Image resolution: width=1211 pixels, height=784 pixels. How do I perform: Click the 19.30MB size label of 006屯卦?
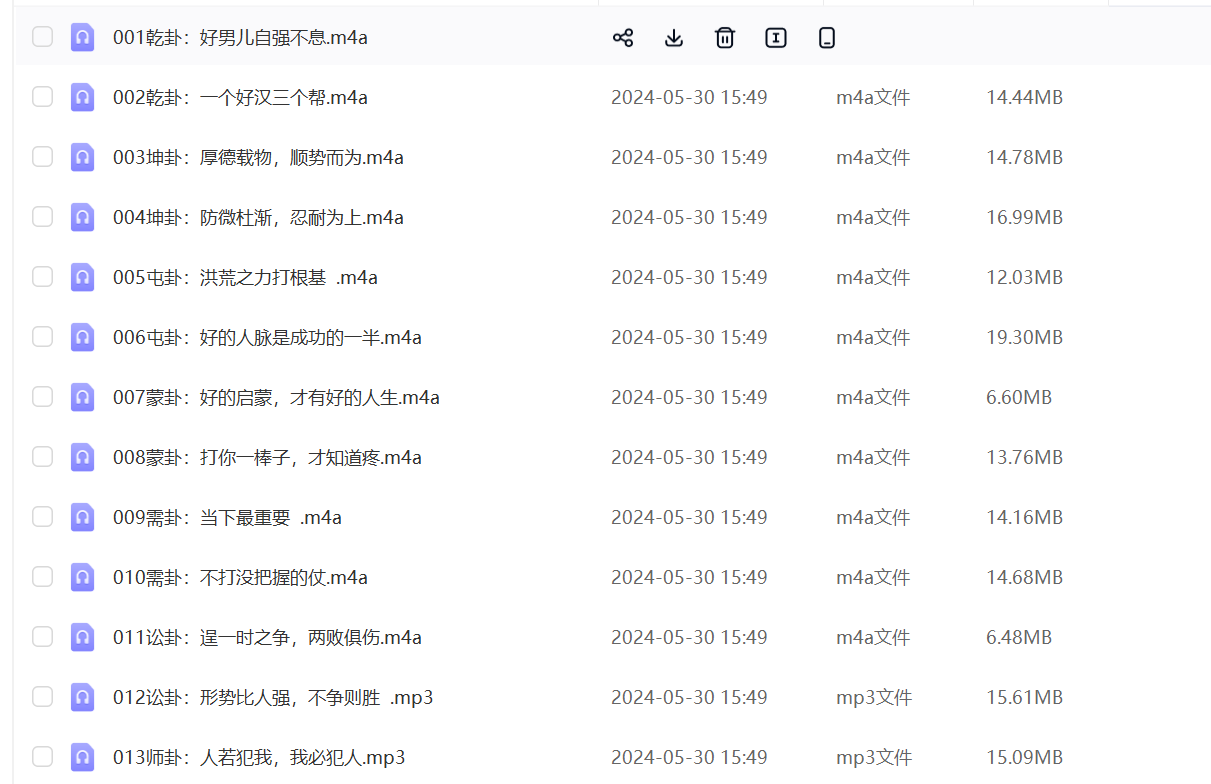pyautogui.click(x=1024, y=337)
